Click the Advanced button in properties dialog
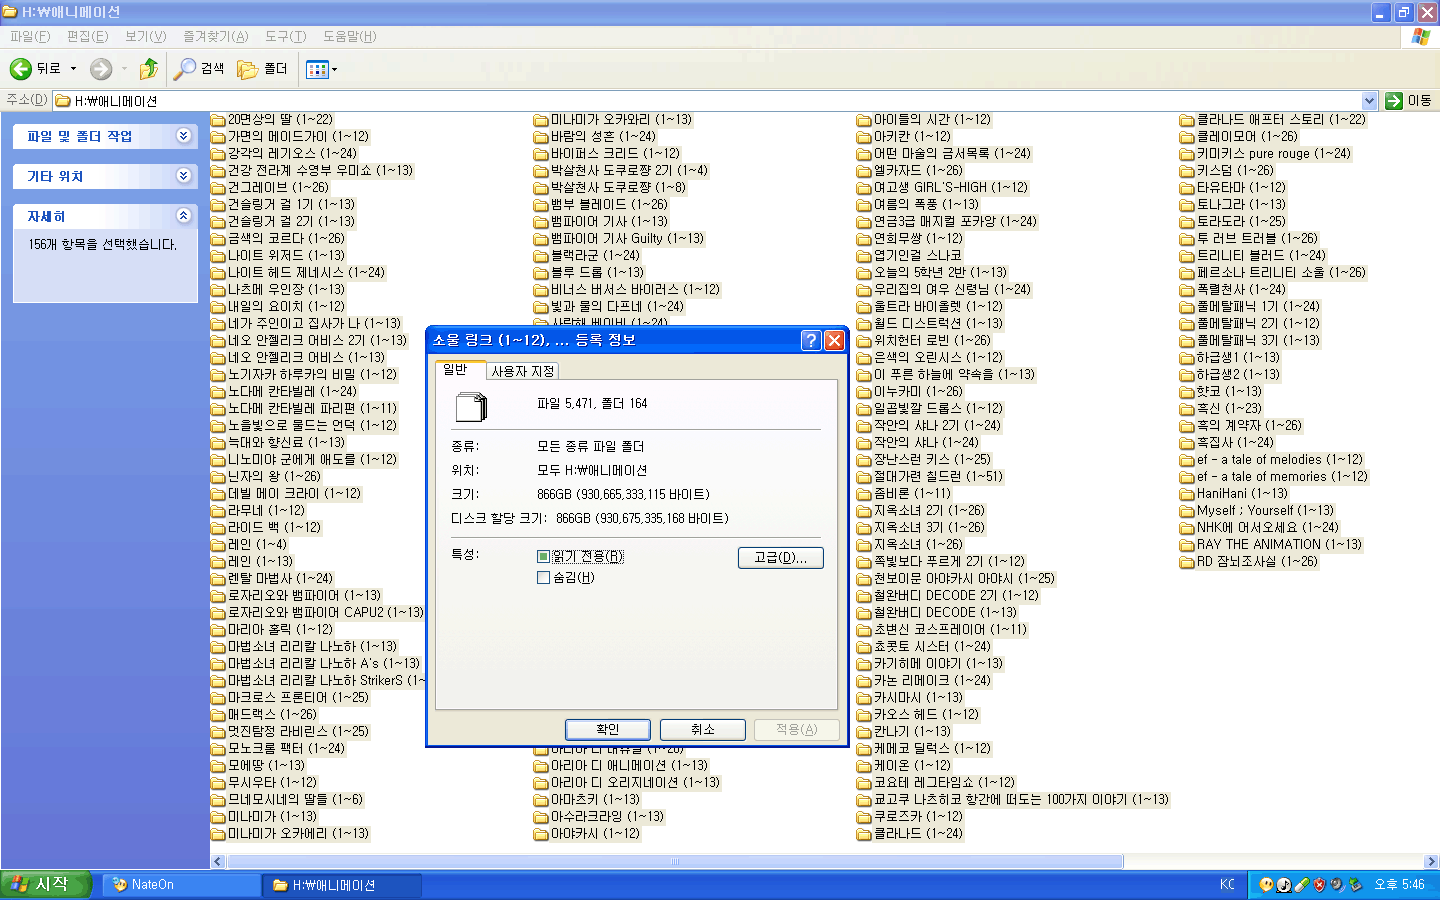The height and width of the screenshot is (900, 1440). tap(780, 558)
